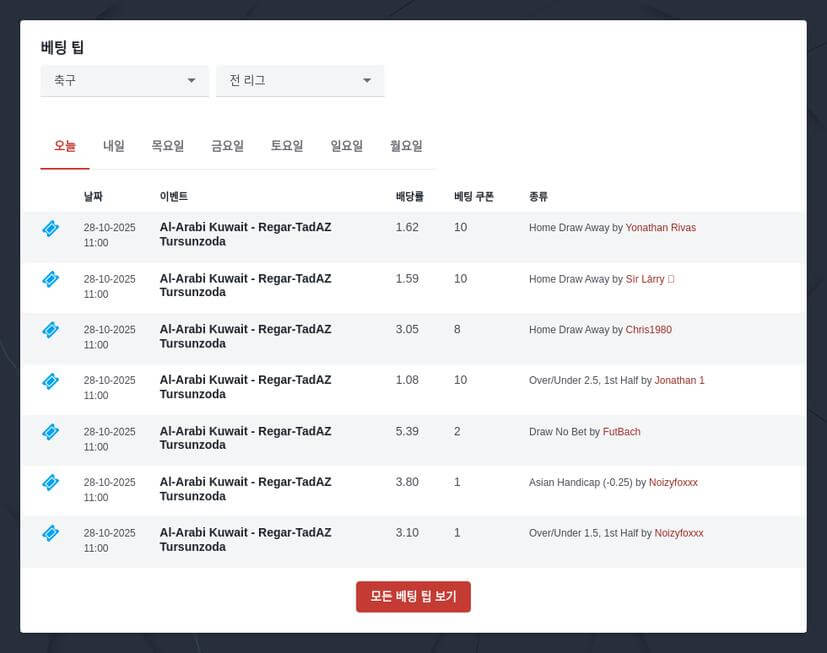Click the ticket icon on FutBach's Draw No Bet row
827x653 pixels.
click(50, 432)
